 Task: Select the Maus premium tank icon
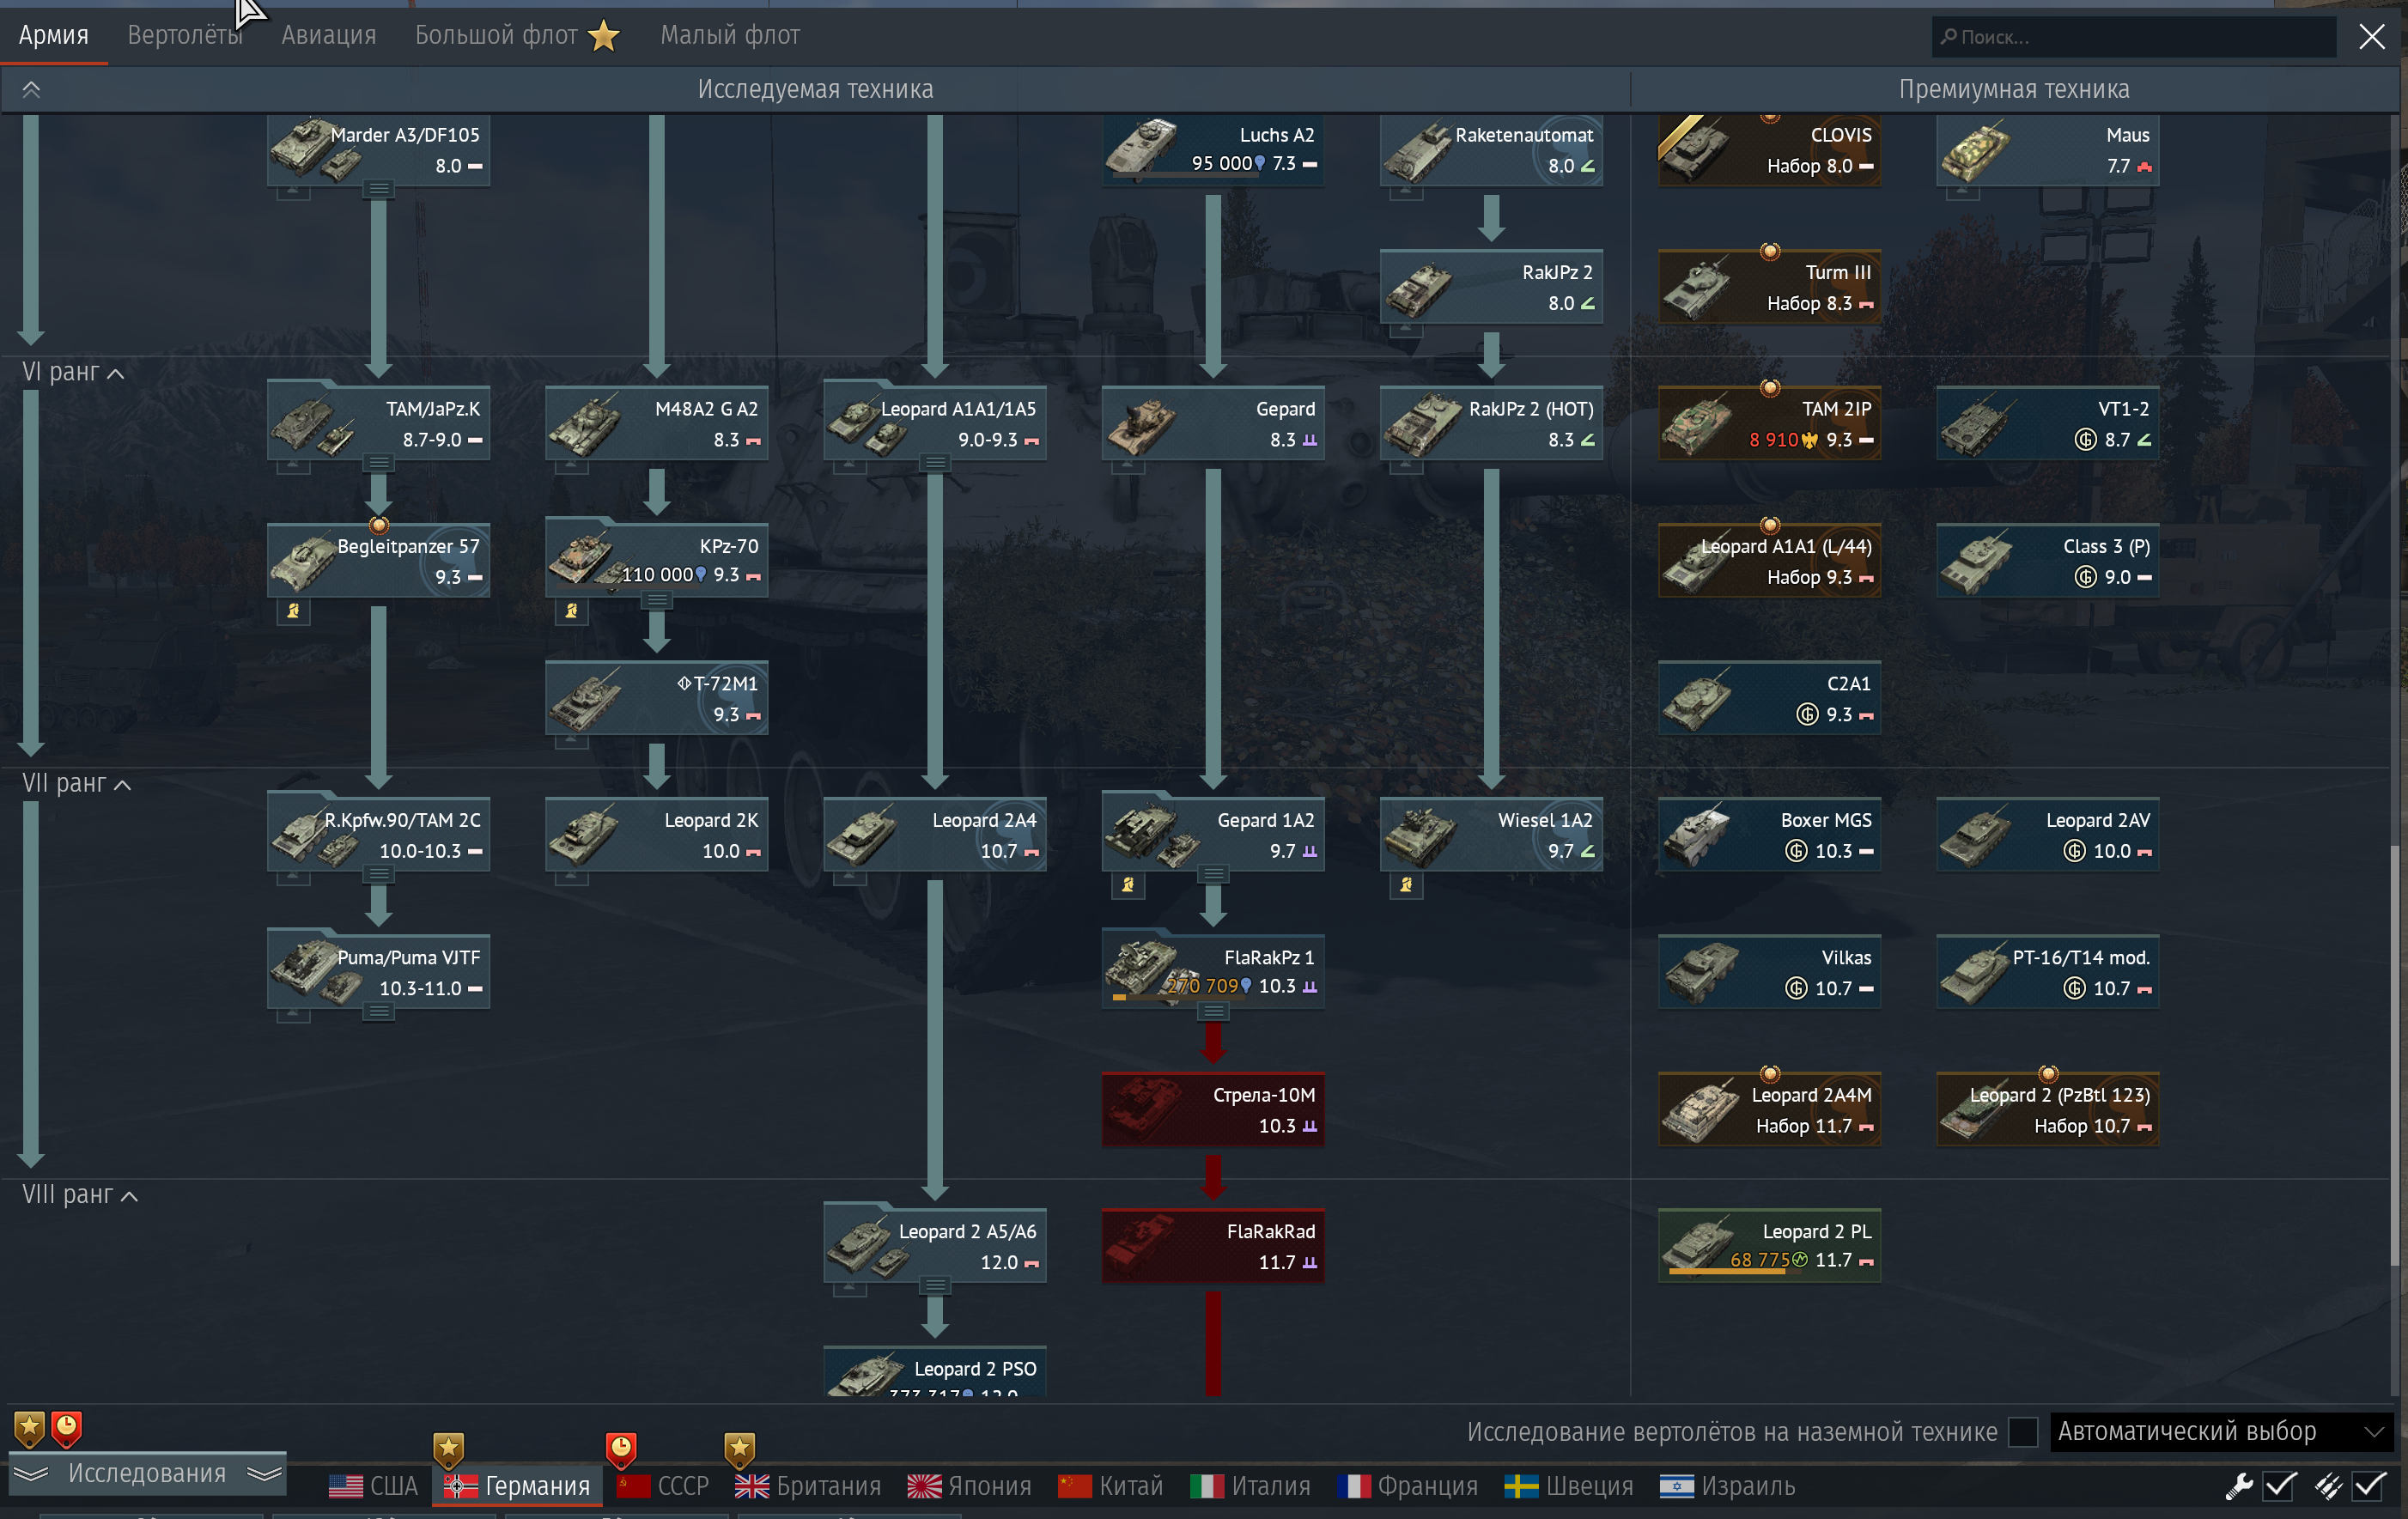(x=1975, y=150)
